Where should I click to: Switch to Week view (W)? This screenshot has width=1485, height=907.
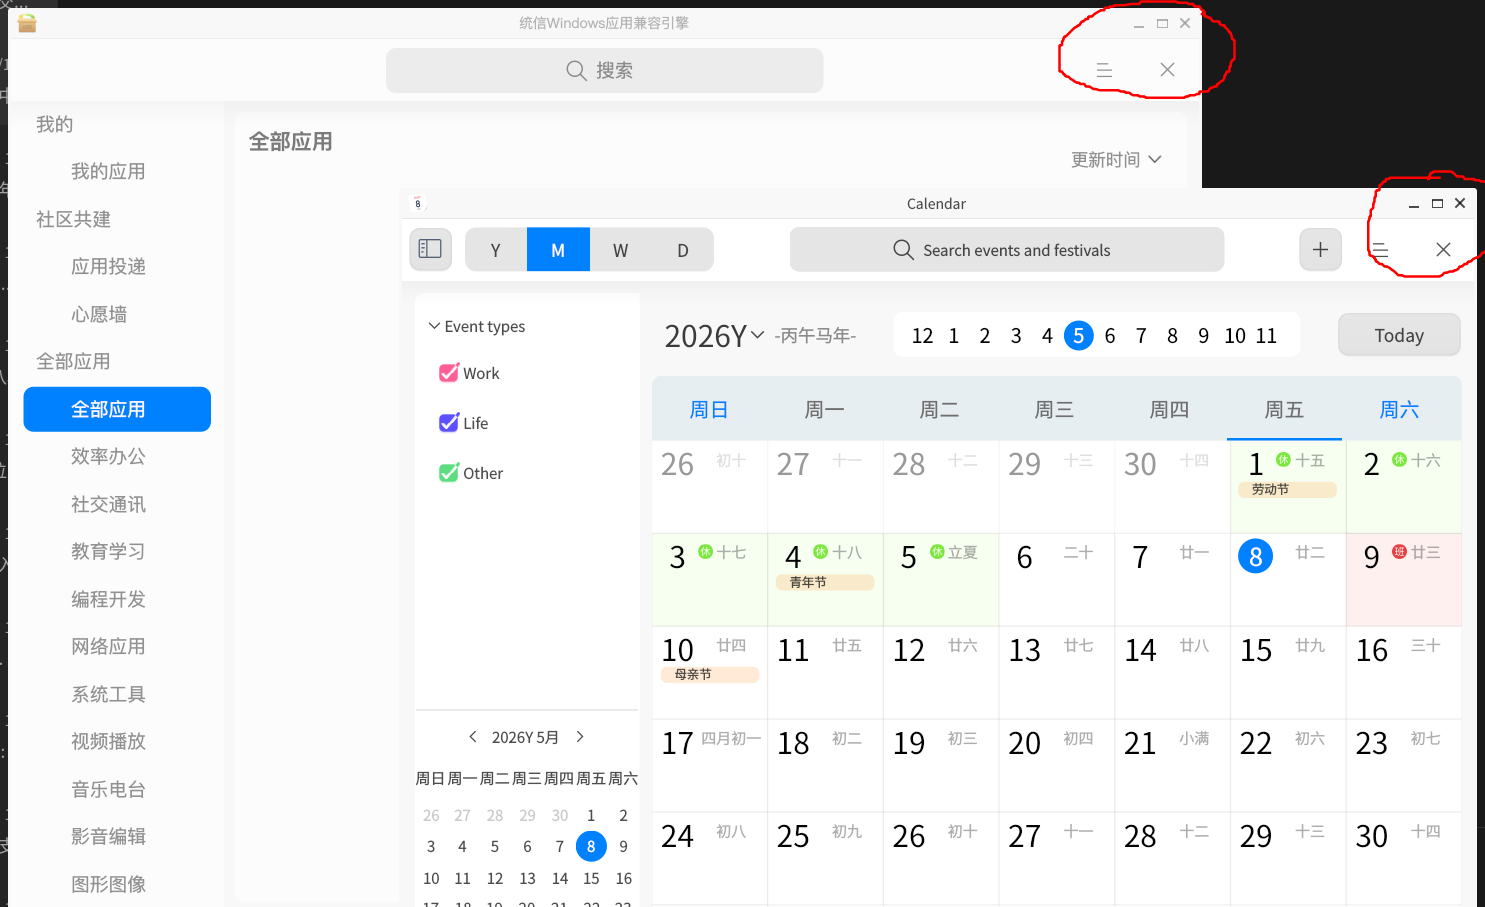tap(621, 250)
